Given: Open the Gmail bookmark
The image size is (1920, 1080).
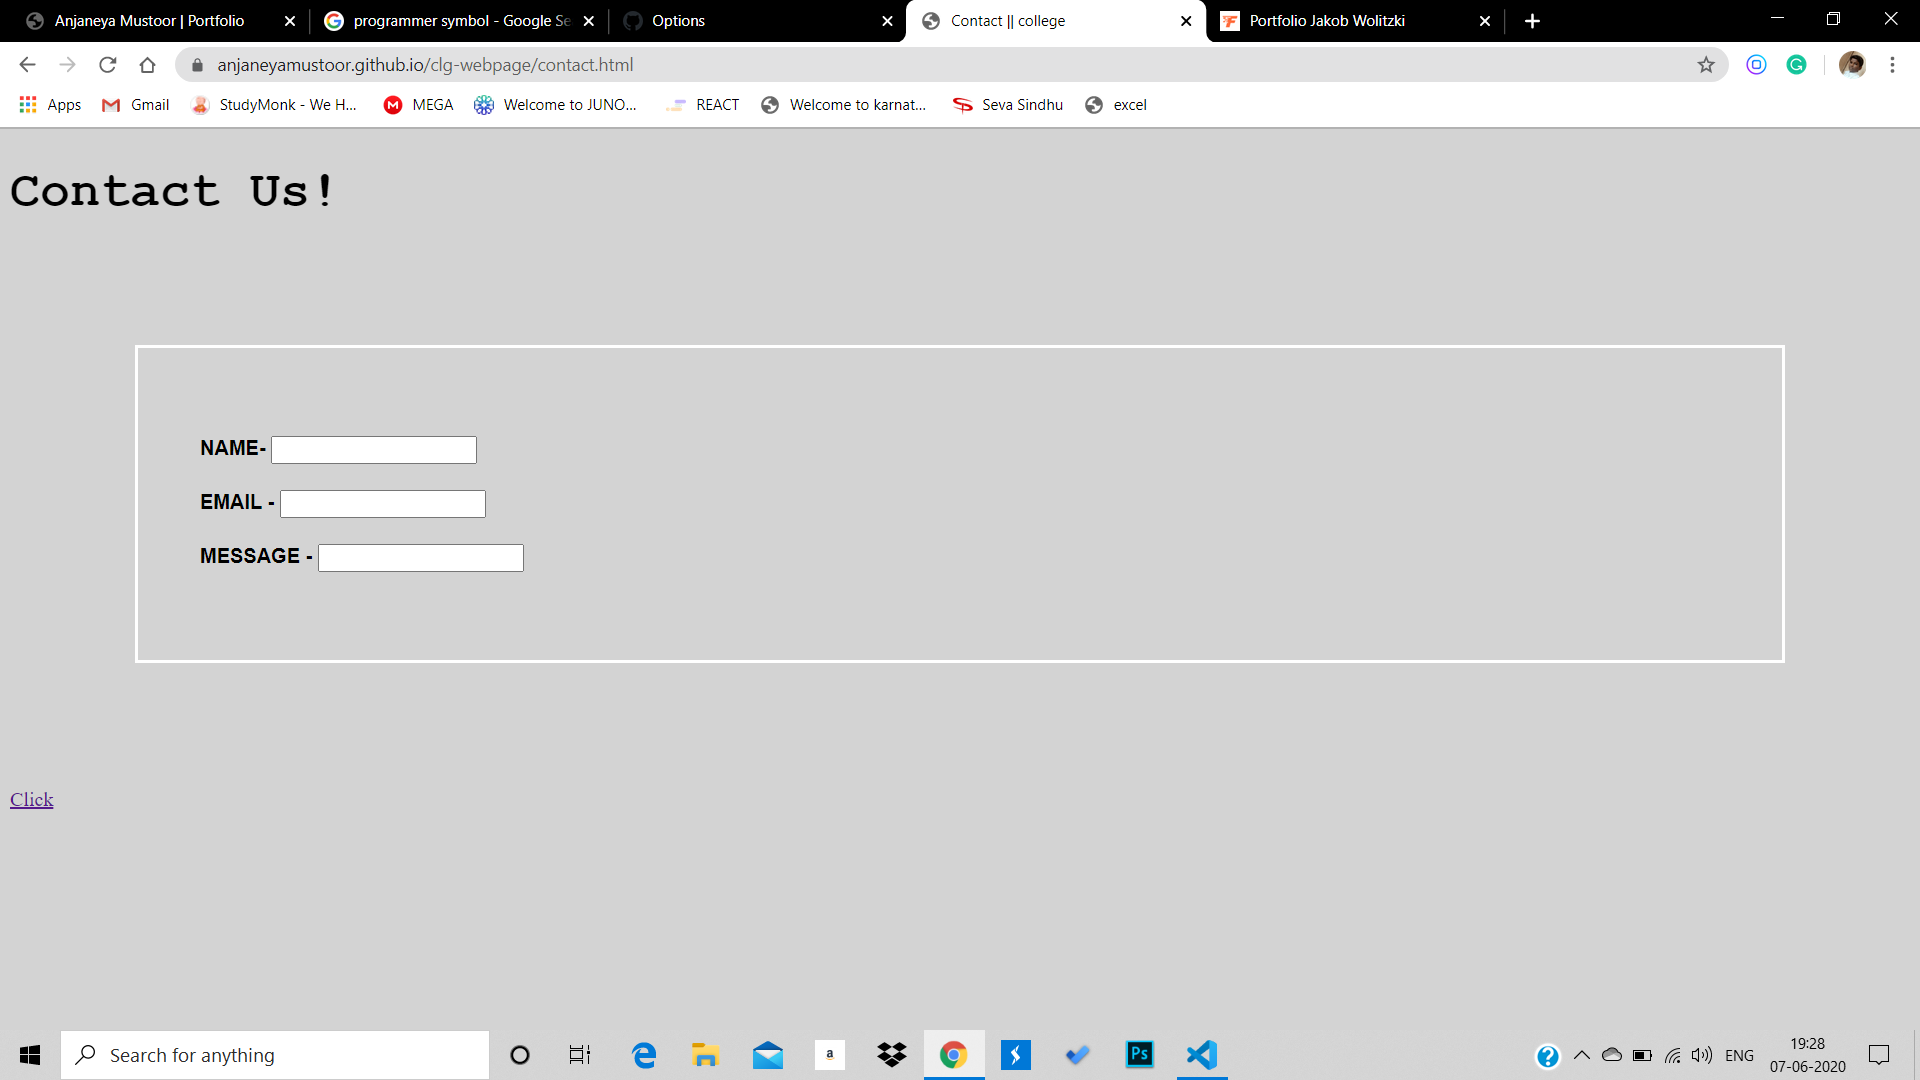Looking at the screenshot, I should 136,105.
